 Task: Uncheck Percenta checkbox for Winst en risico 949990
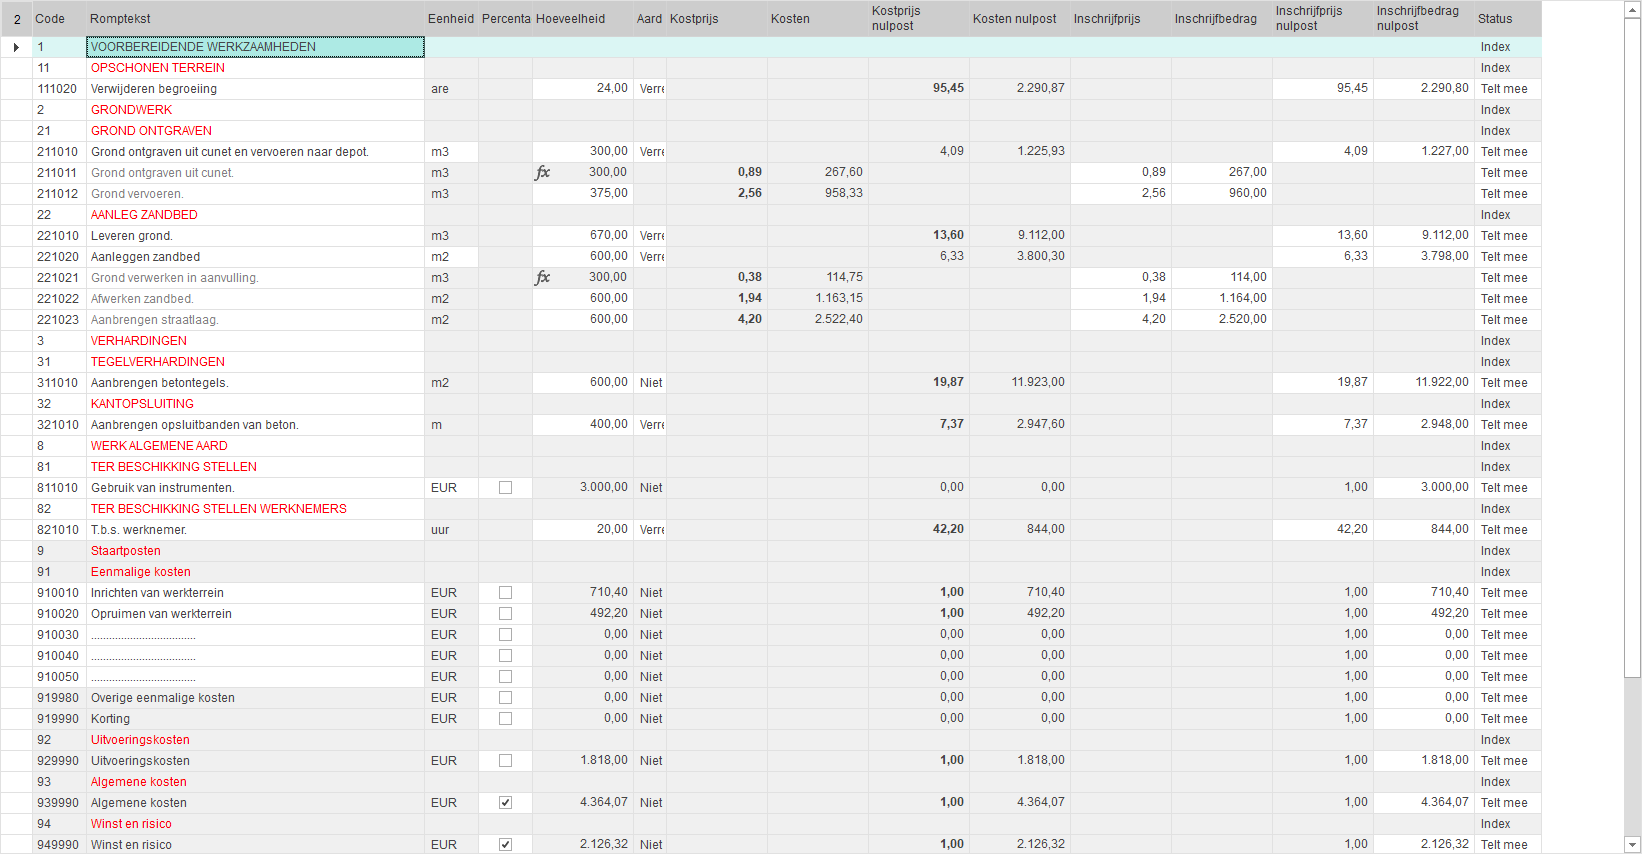[x=505, y=845]
